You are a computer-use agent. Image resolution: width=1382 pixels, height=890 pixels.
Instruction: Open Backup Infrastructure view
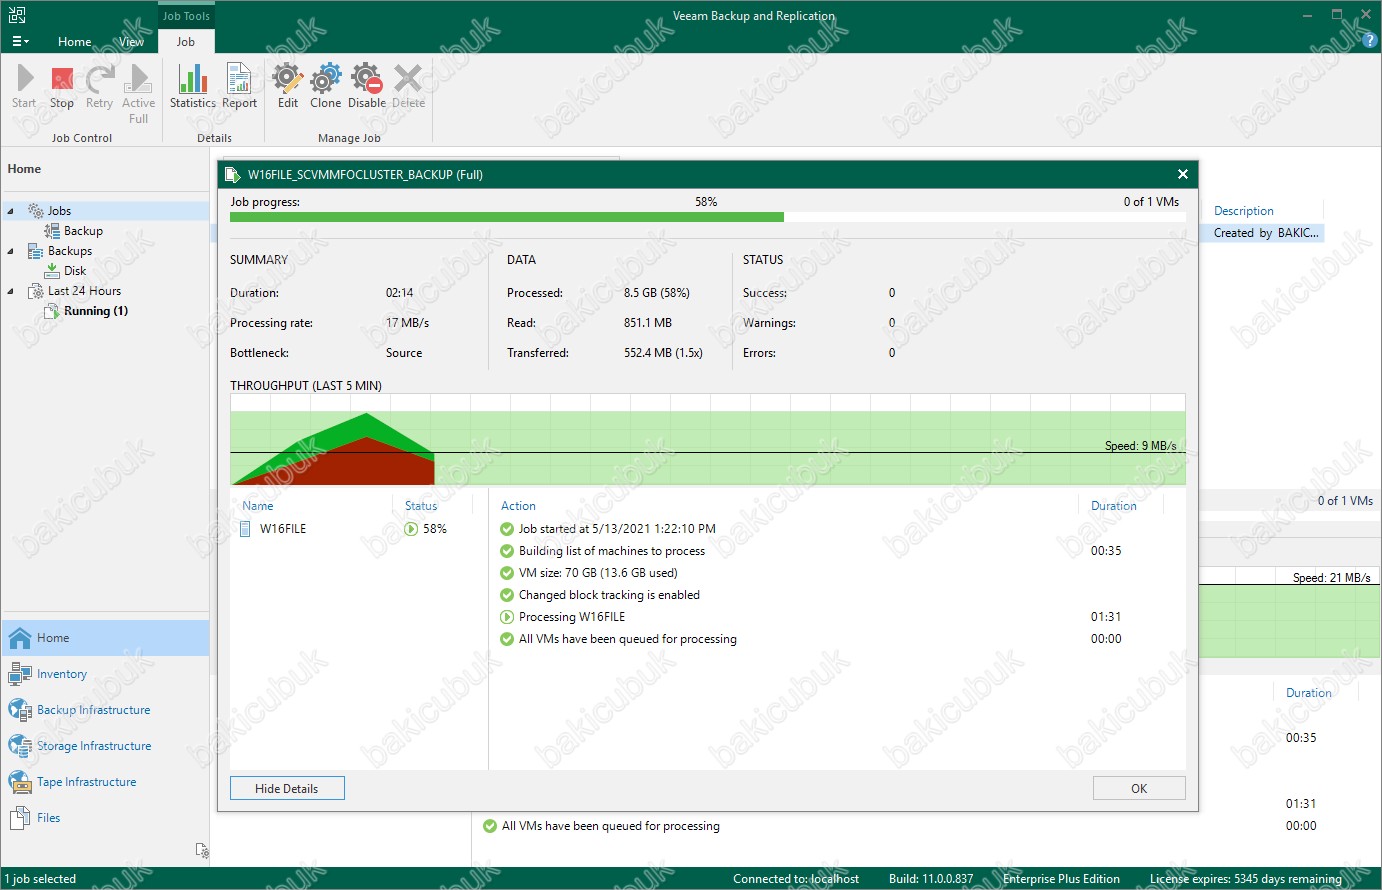tap(105, 710)
